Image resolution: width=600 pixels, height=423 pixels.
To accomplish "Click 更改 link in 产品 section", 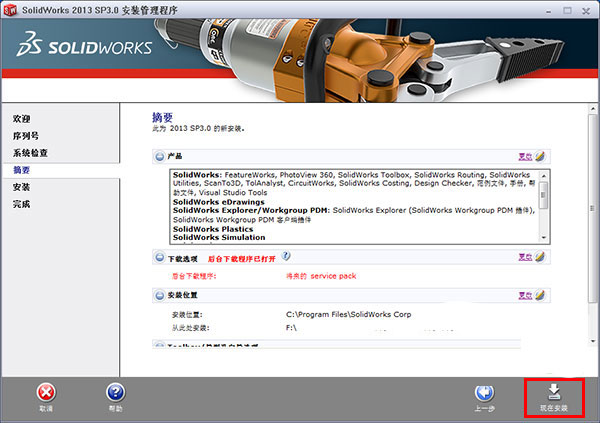I will click(525, 157).
